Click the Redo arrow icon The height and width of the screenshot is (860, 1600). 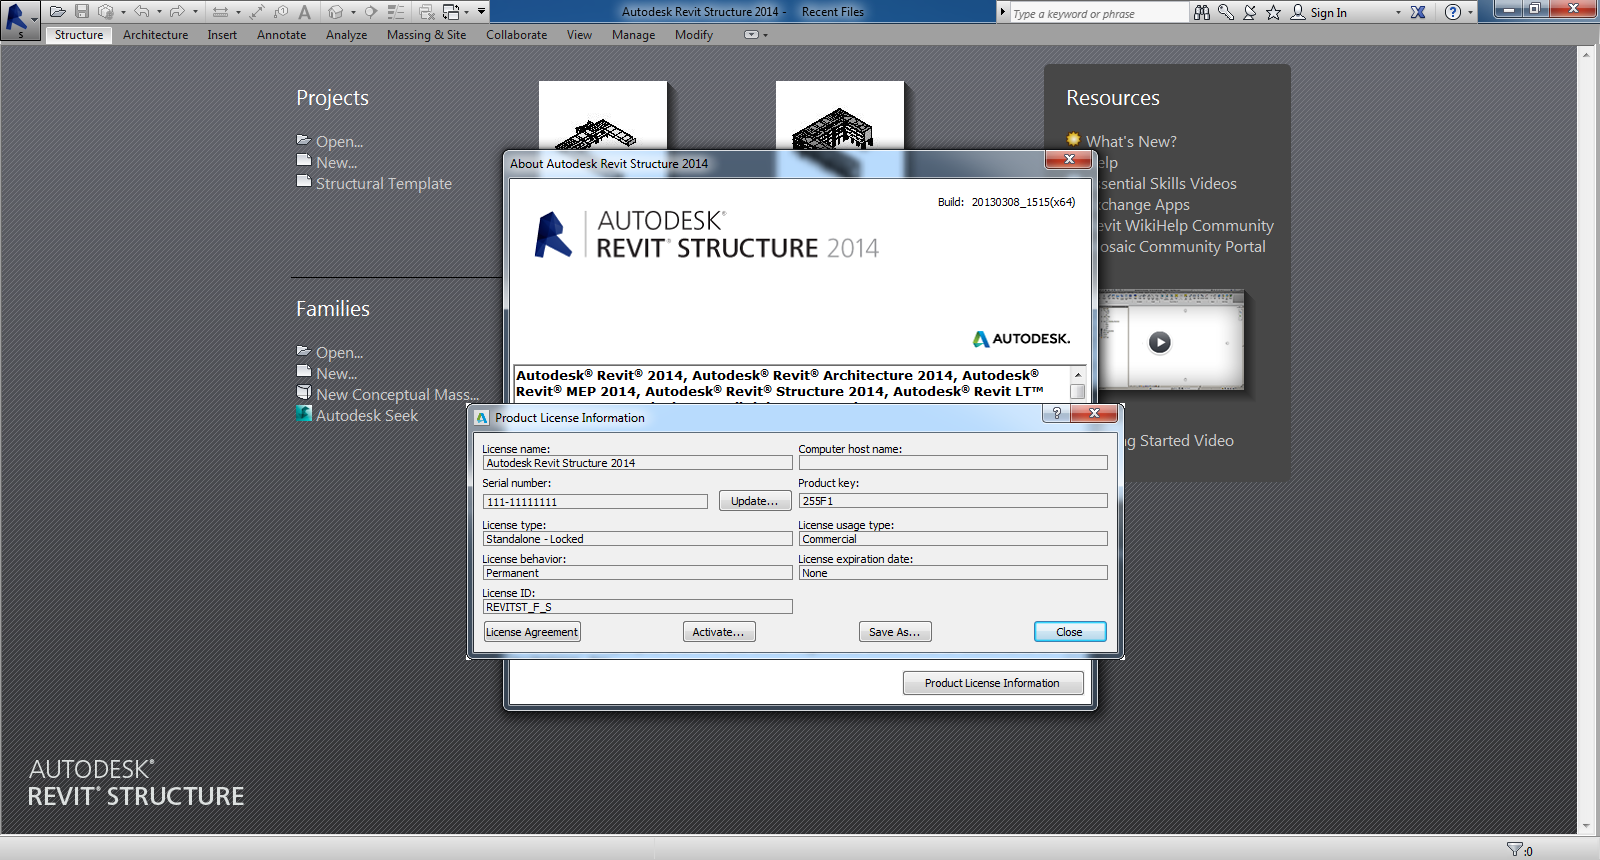[177, 12]
